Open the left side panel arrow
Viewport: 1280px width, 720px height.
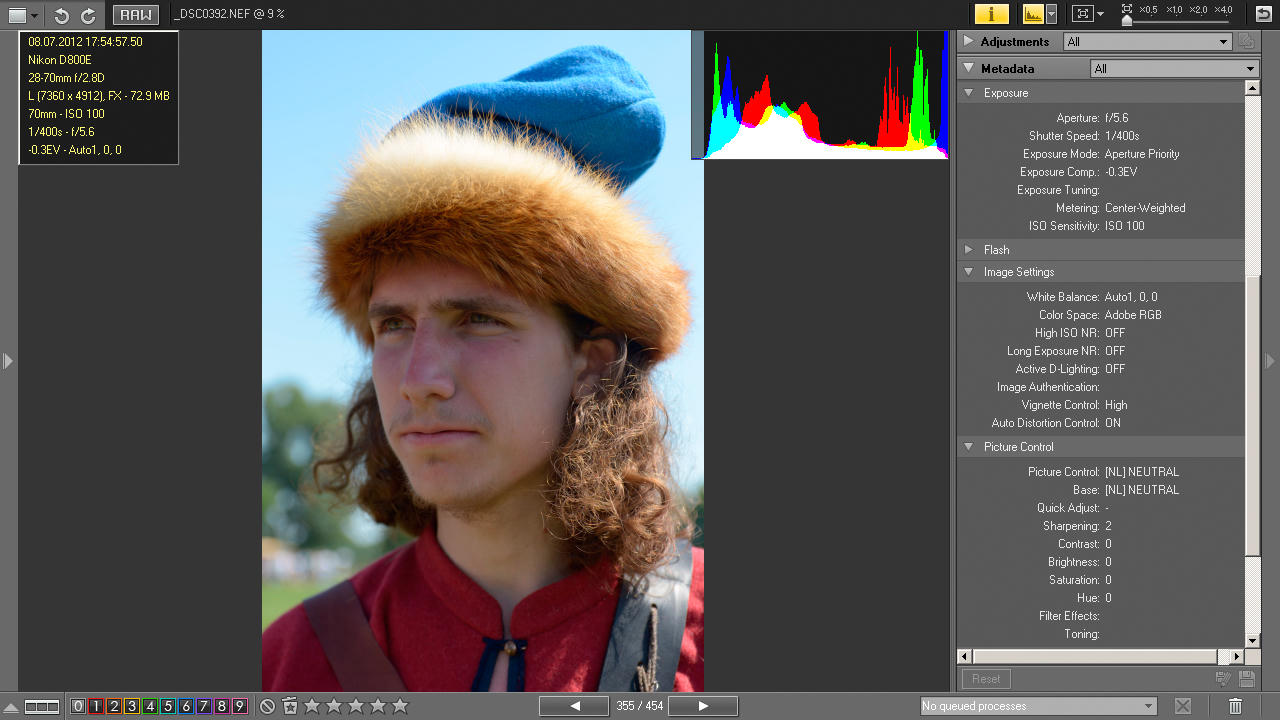8,360
